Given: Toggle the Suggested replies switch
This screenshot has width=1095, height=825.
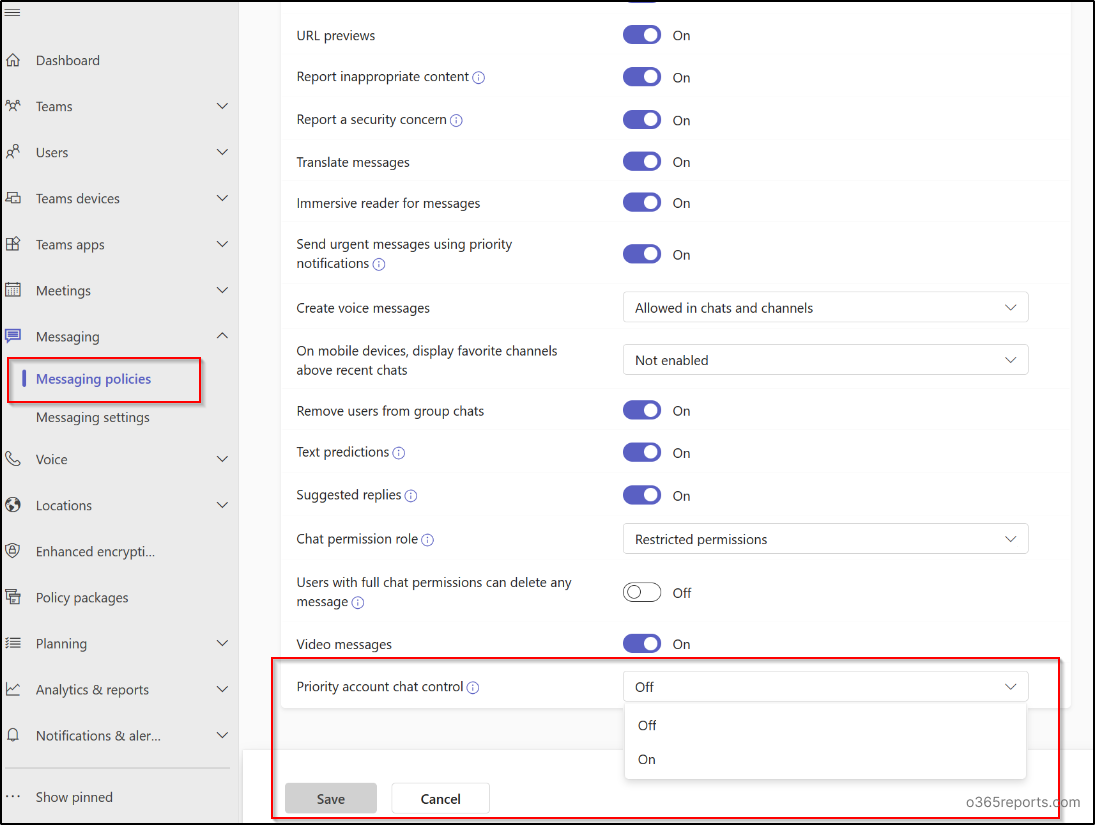Looking at the screenshot, I should (x=642, y=495).
